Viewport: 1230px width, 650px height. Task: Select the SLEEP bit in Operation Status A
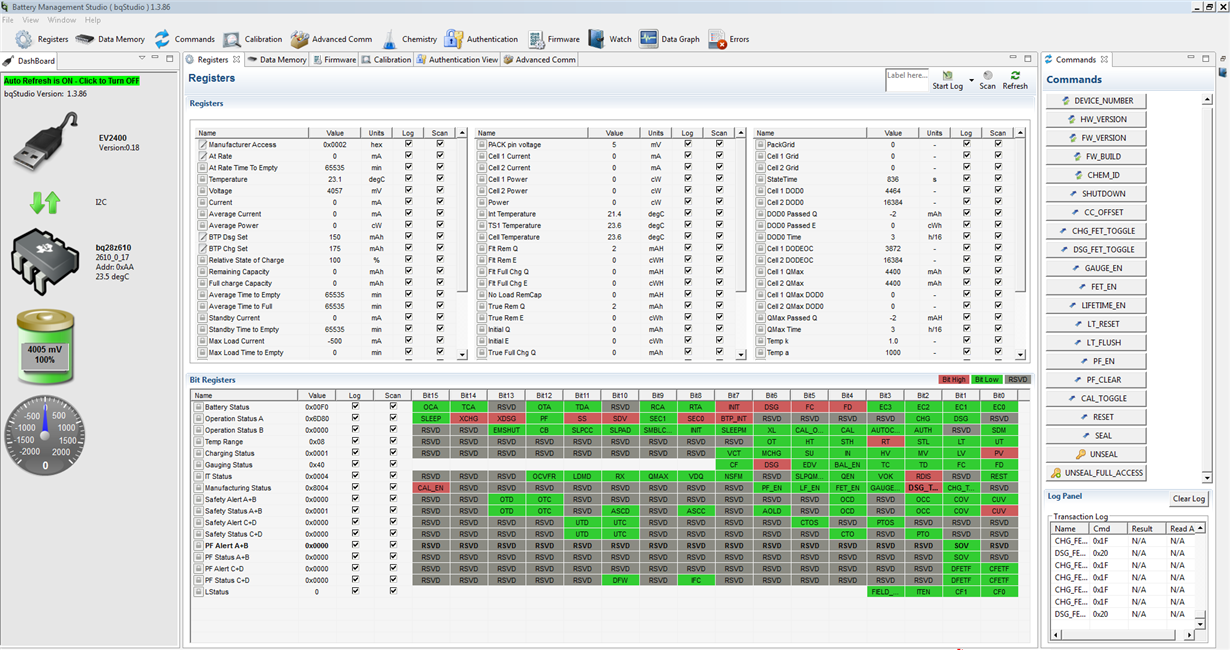click(x=430, y=419)
